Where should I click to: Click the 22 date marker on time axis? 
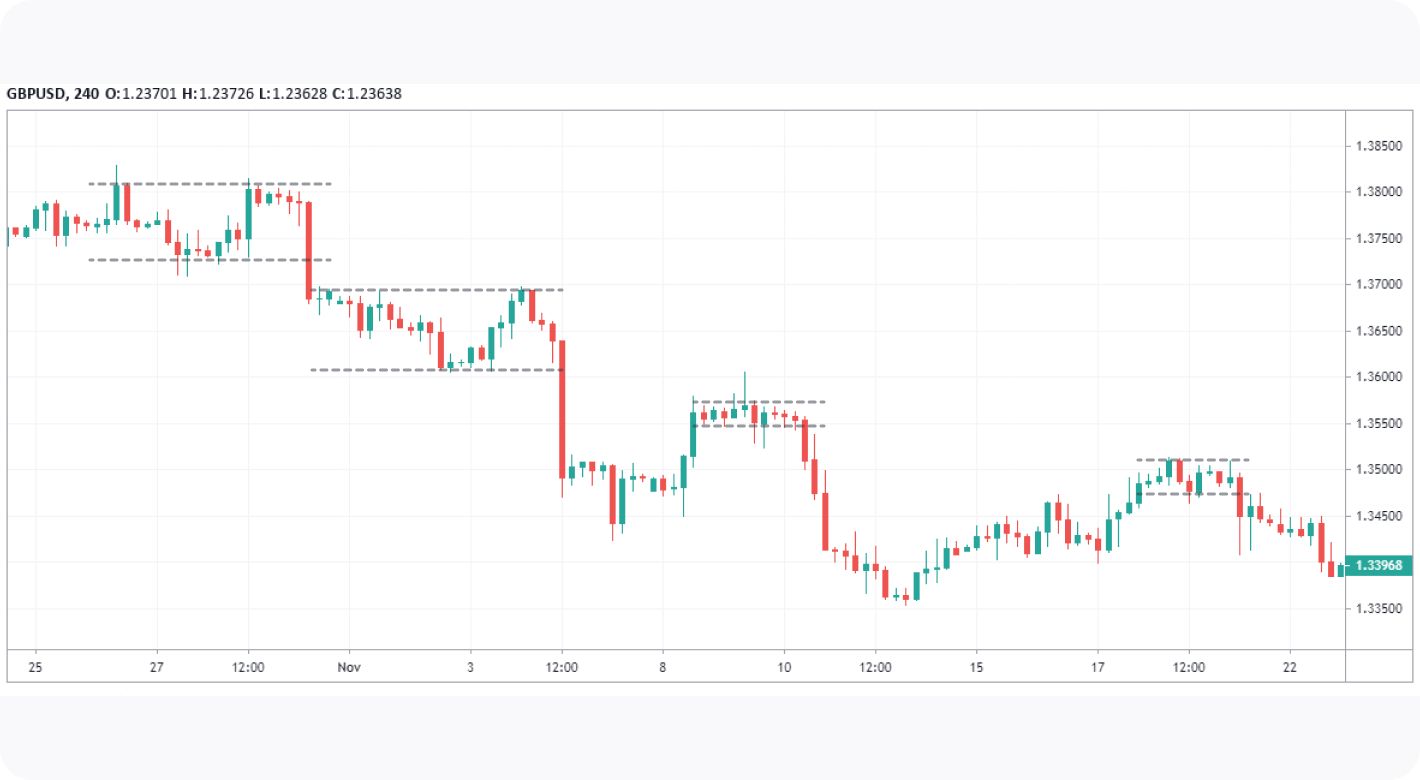[1290, 667]
